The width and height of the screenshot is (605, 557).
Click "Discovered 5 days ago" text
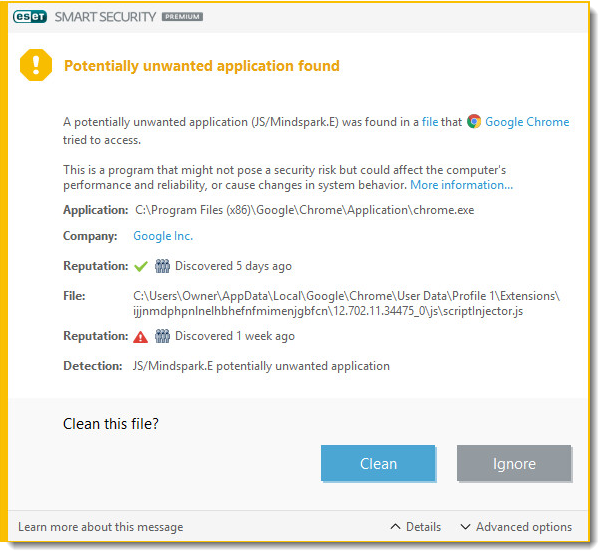[233, 266]
